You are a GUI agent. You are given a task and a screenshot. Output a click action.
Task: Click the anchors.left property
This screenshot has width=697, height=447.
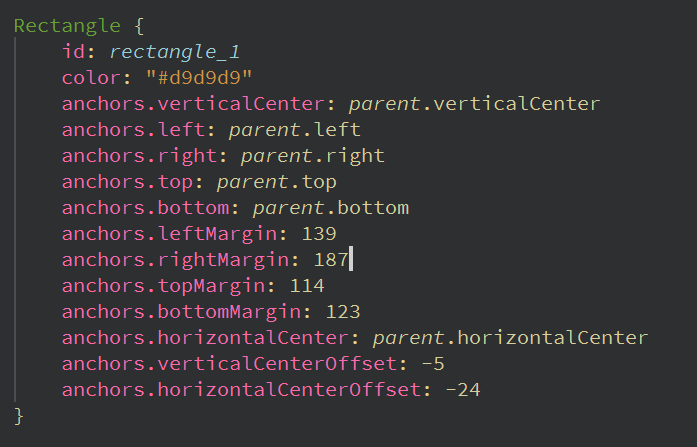[x=133, y=130]
